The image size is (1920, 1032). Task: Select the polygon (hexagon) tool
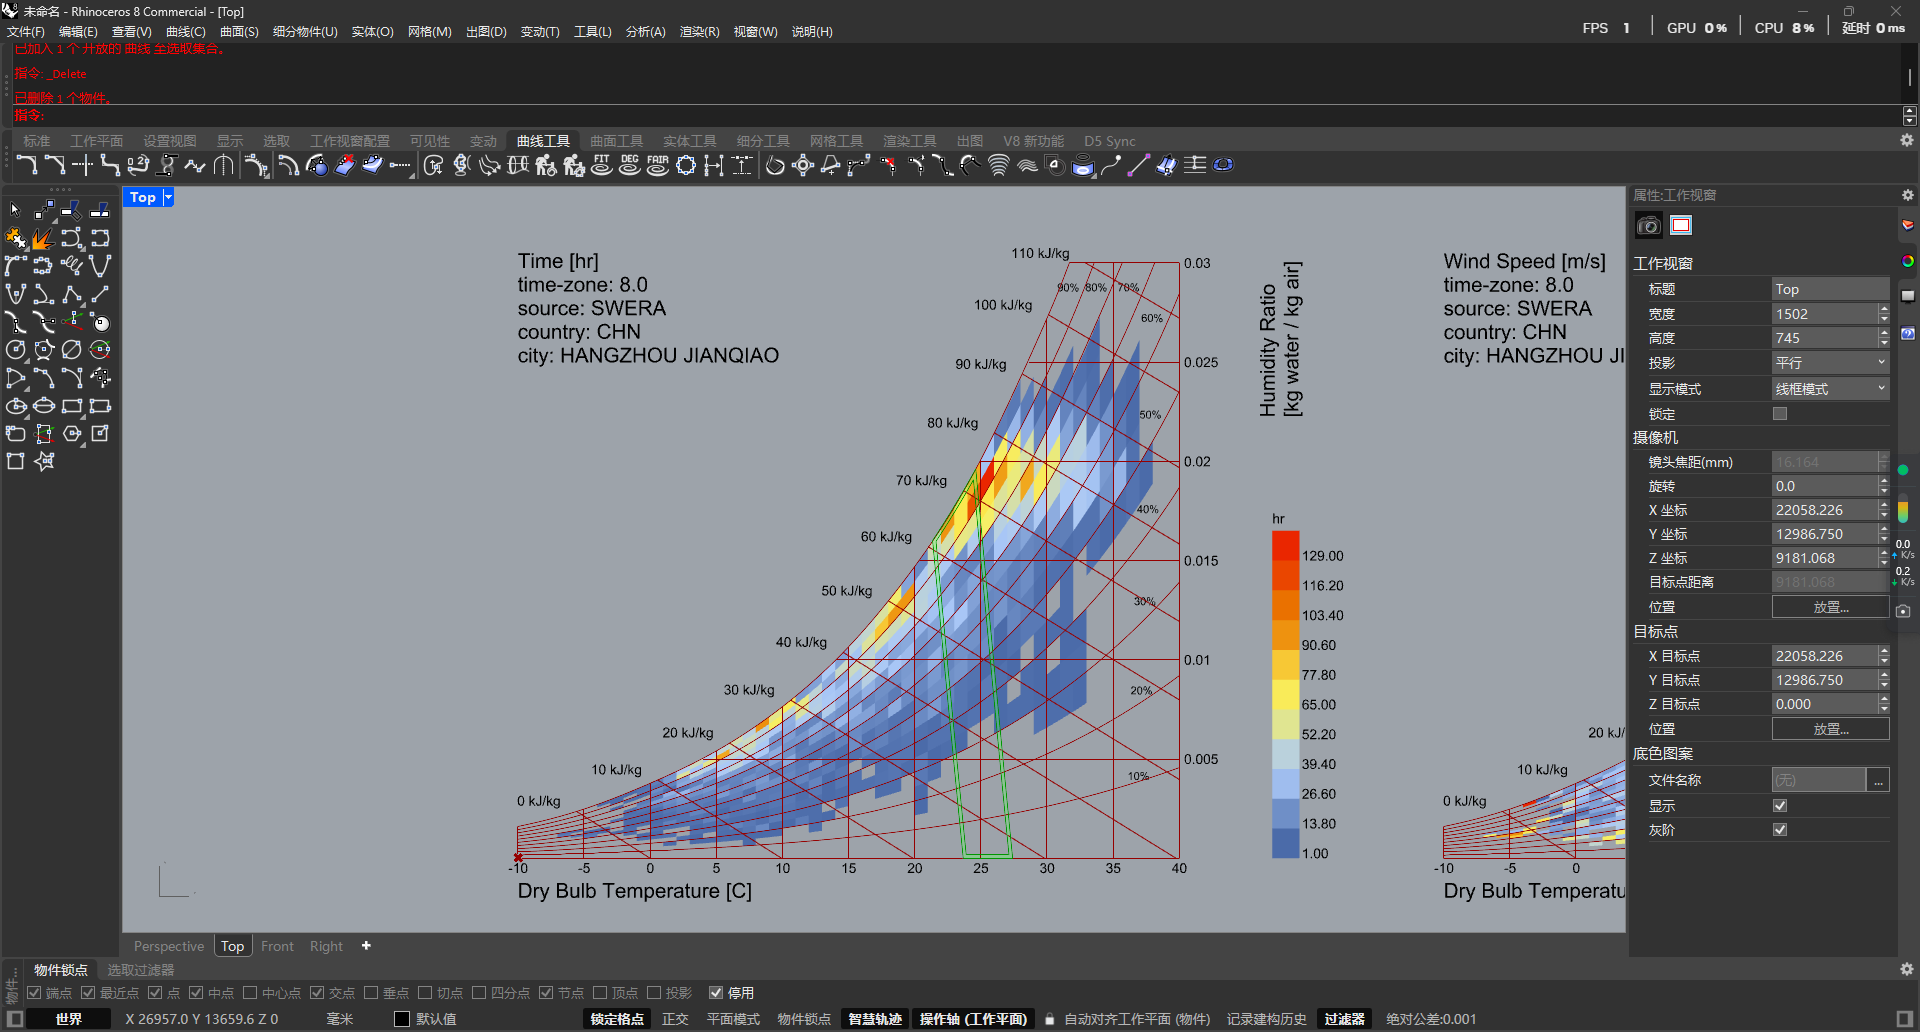71,434
